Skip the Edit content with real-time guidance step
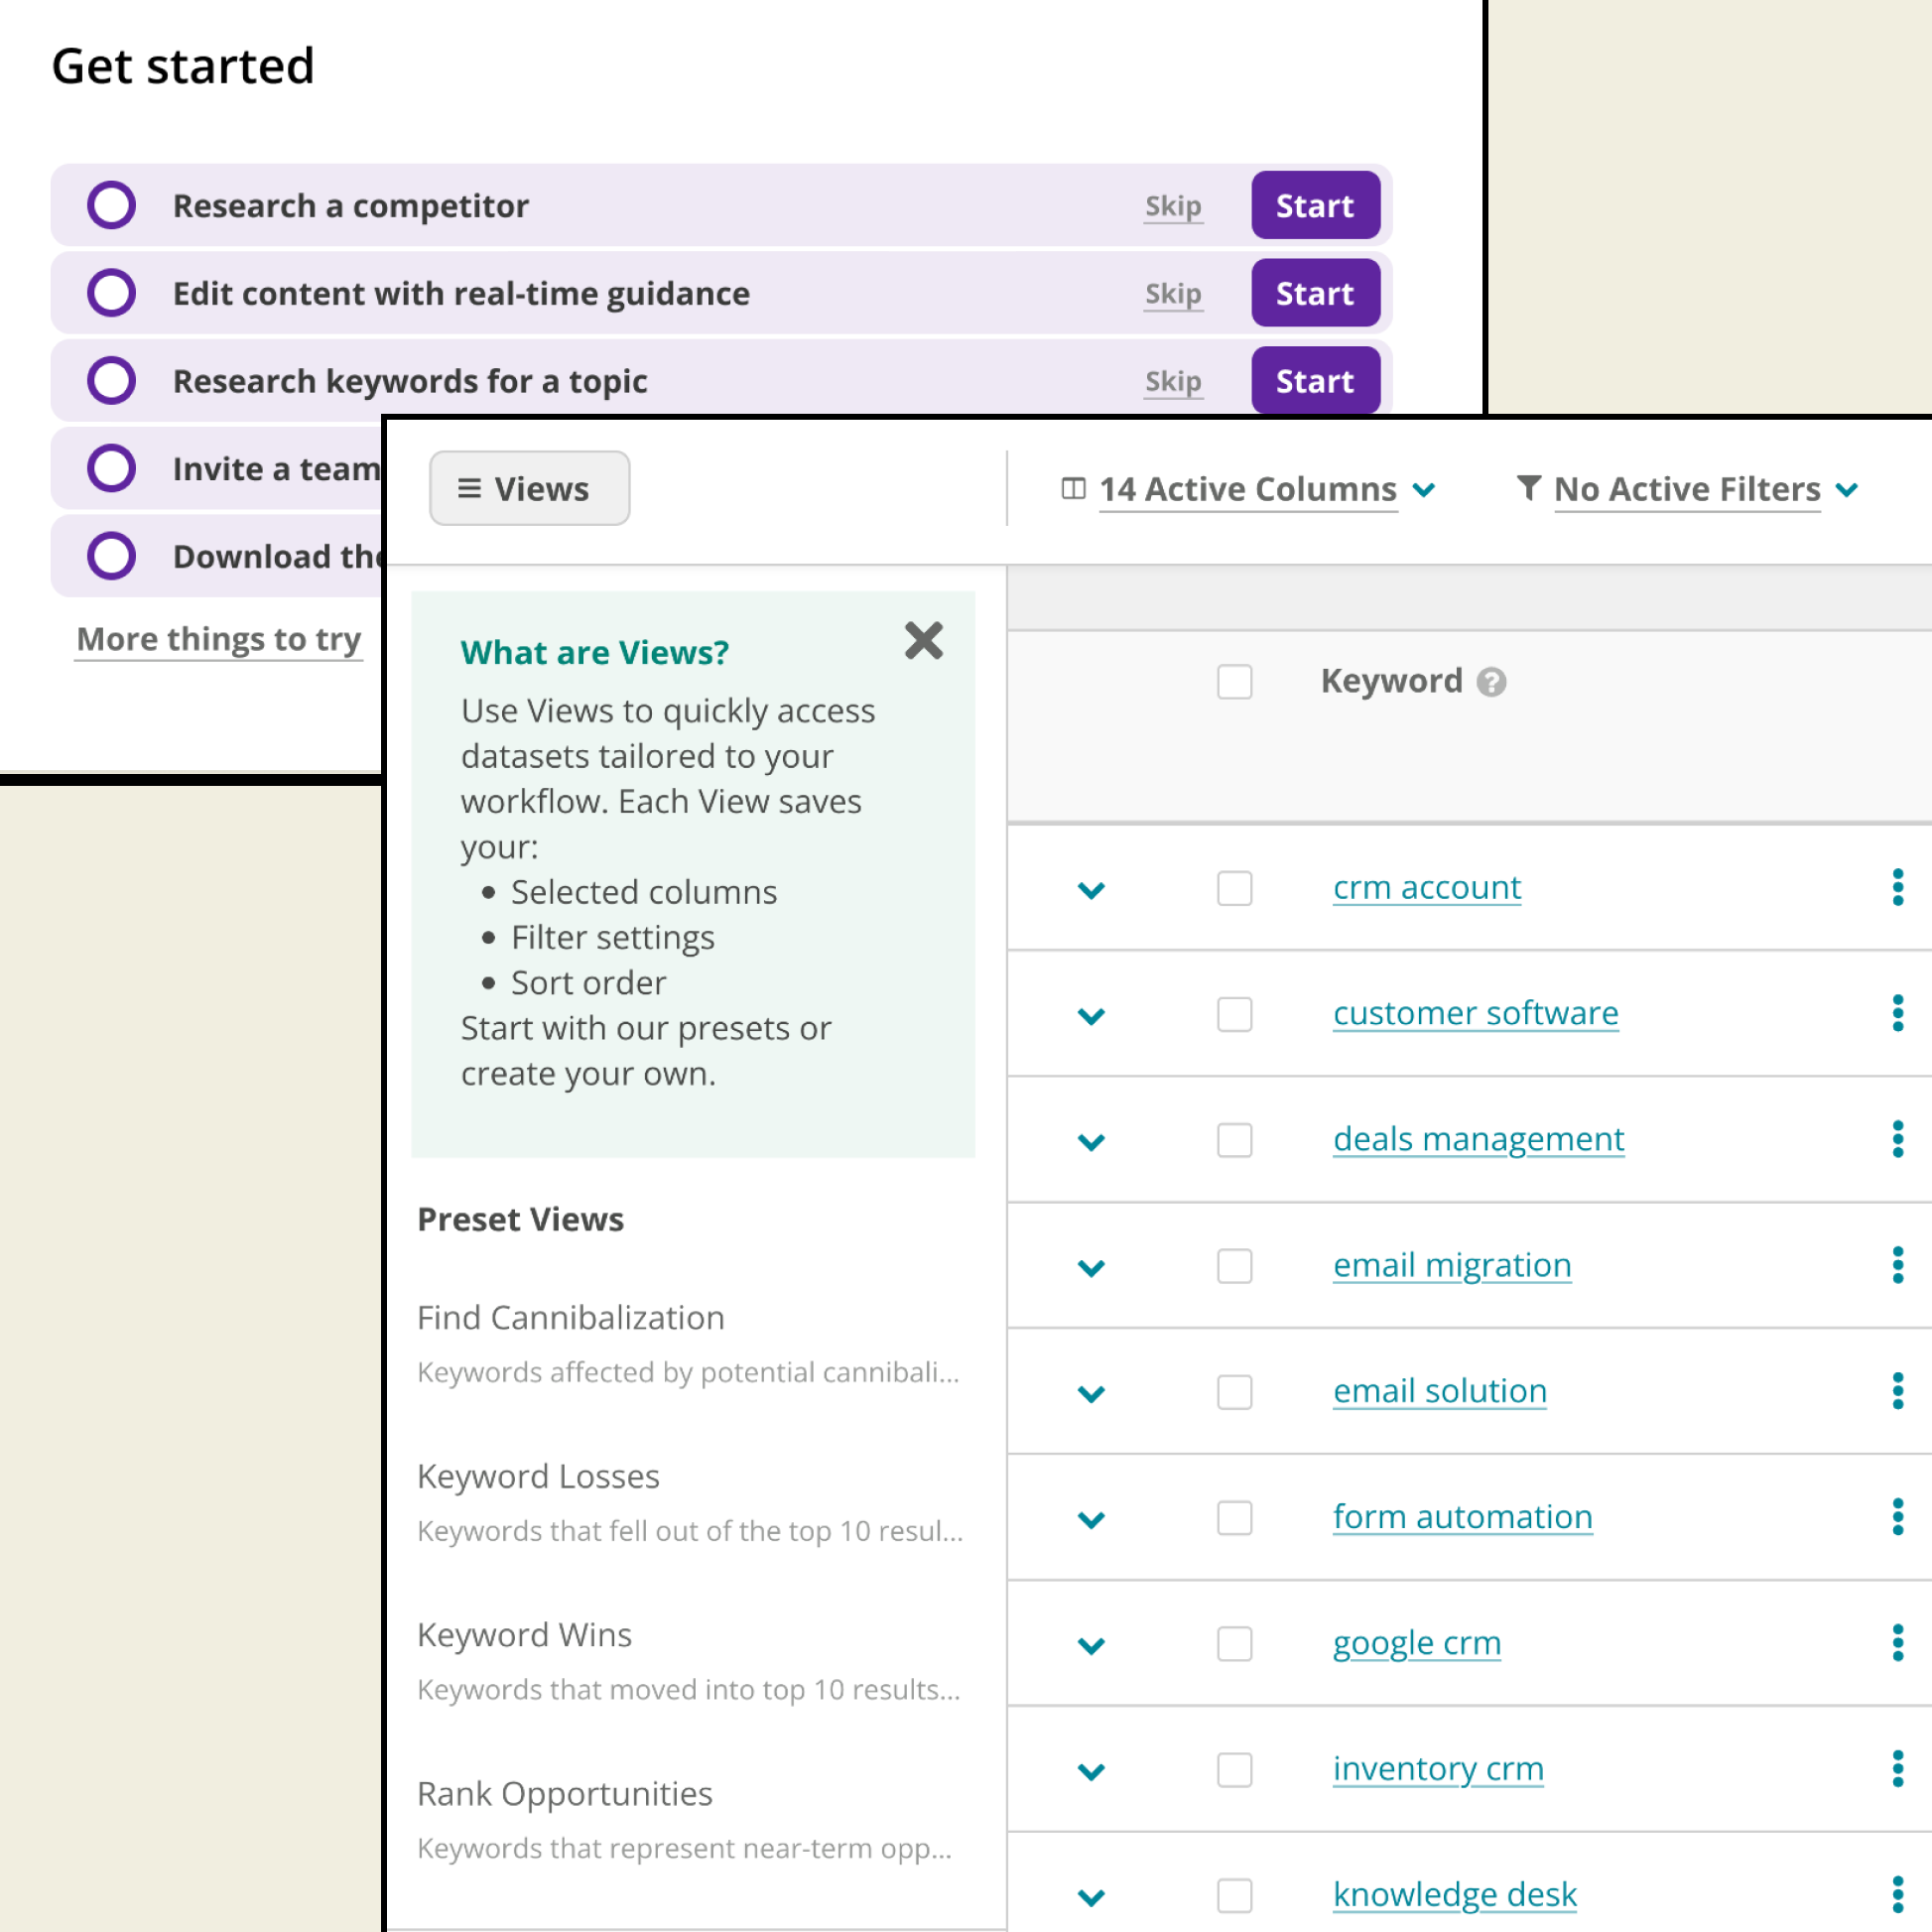1932x1932 pixels. point(1173,294)
